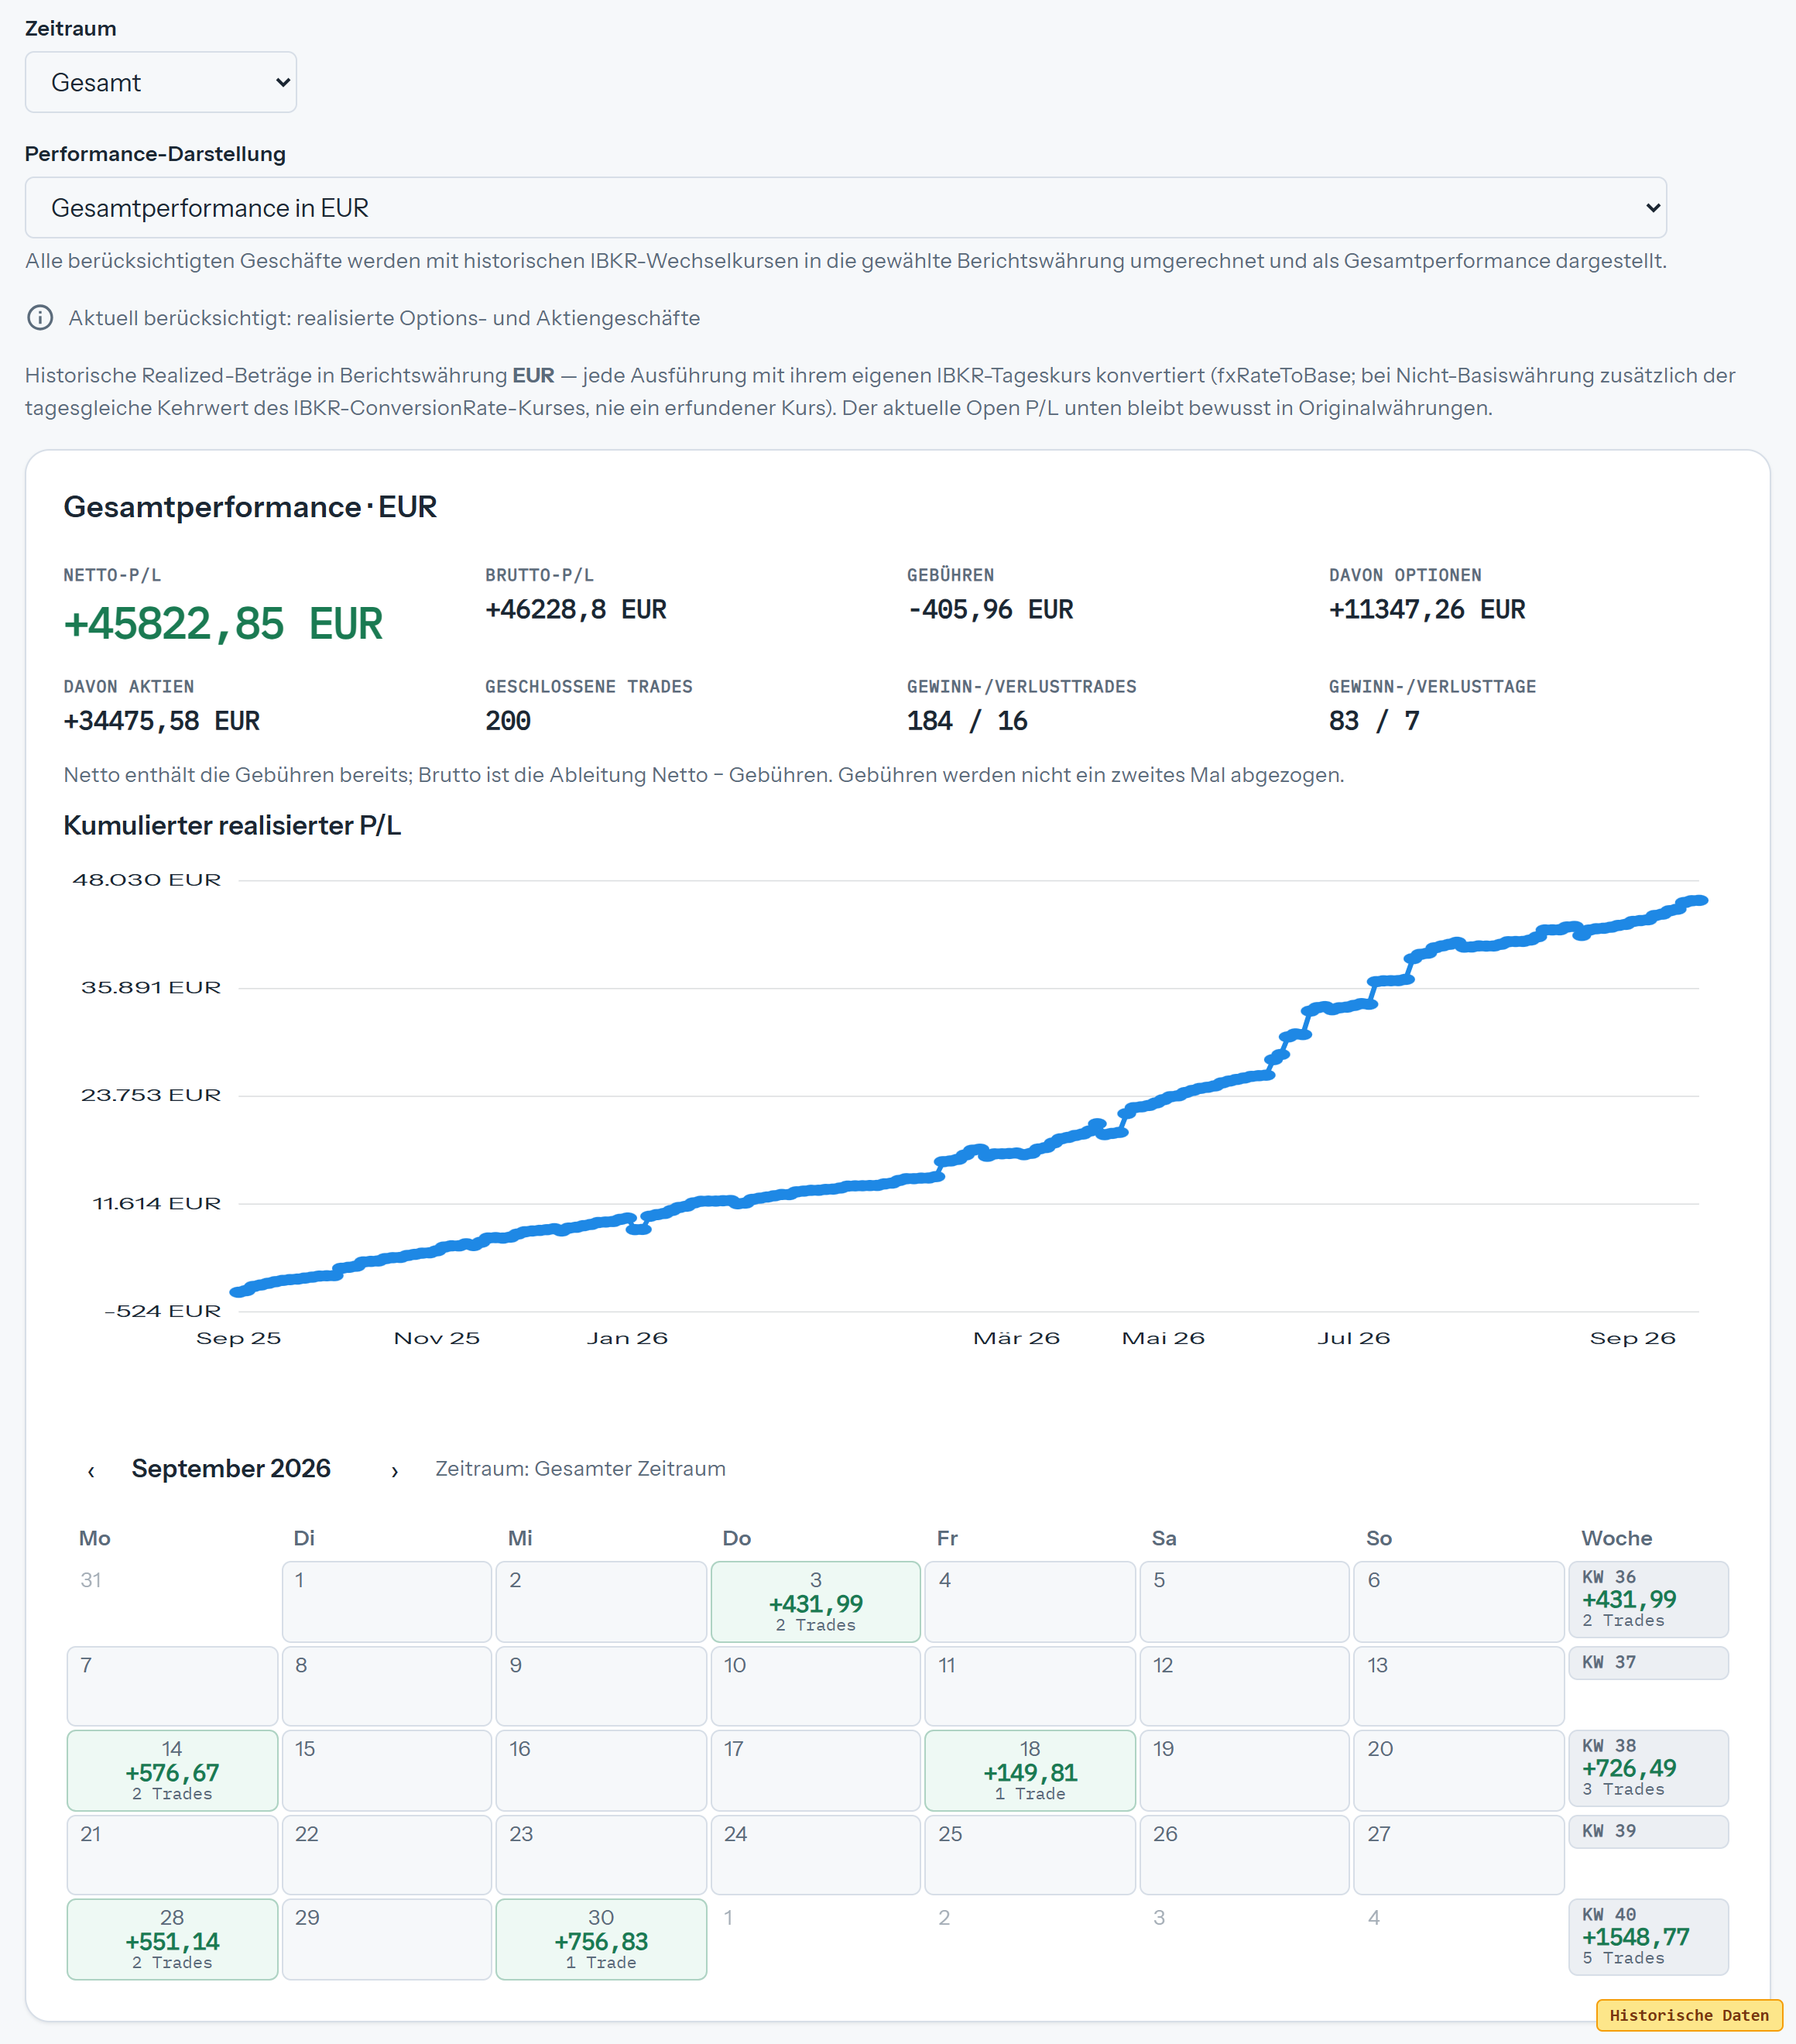
Task: Open week KW 40 summary +1548,77
Action: pyautogui.click(x=1648, y=1937)
